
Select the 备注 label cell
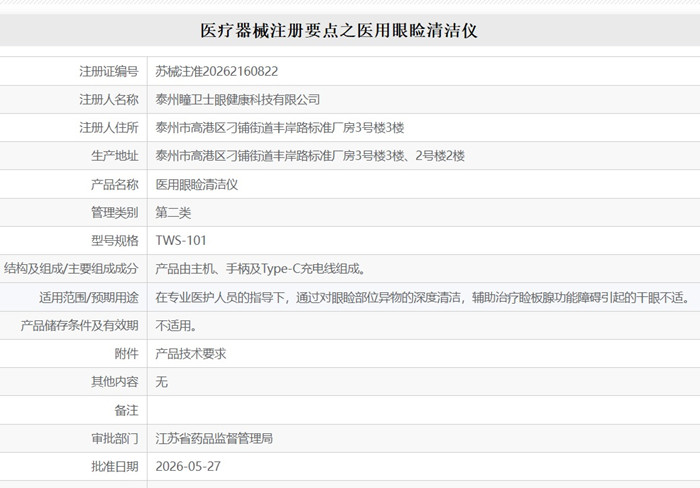(x=126, y=410)
